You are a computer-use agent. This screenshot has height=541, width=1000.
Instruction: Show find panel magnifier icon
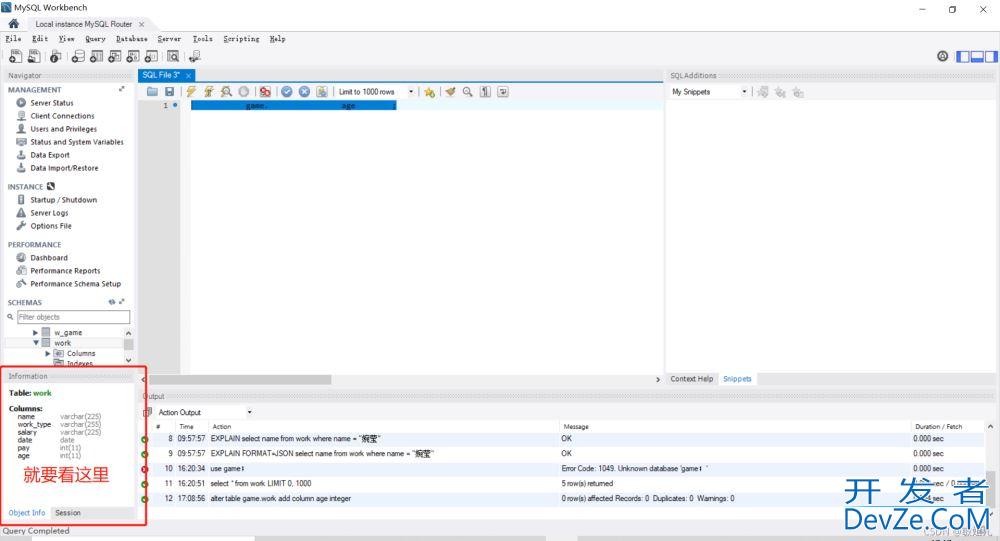467,92
